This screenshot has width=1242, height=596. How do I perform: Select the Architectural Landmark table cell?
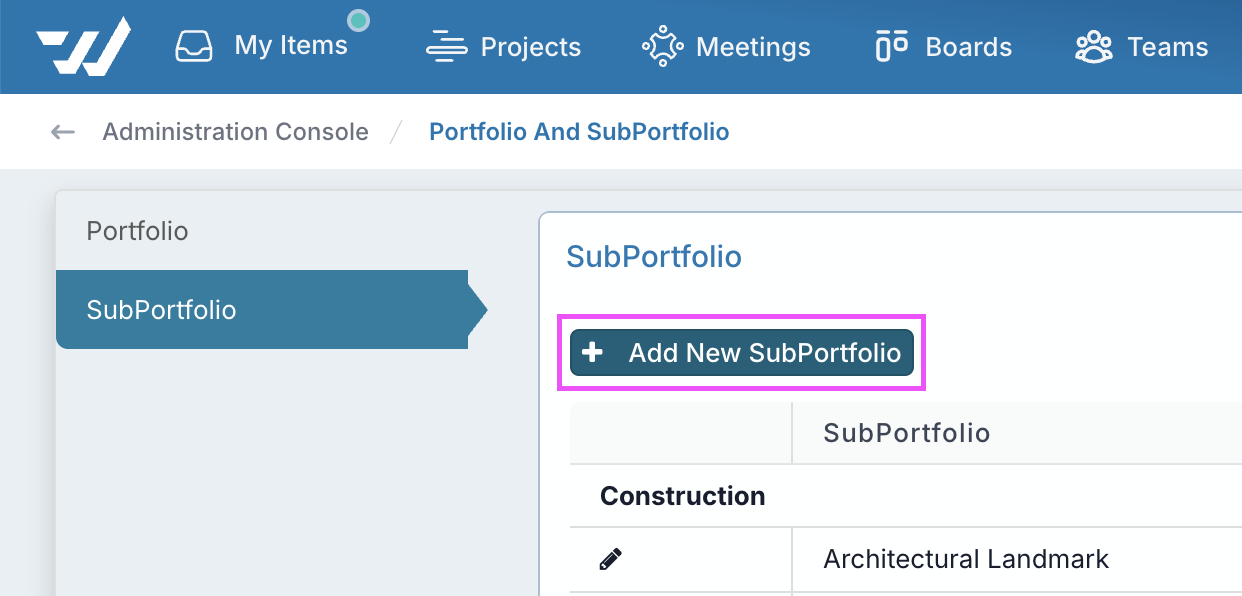(x=1017, y=559)
